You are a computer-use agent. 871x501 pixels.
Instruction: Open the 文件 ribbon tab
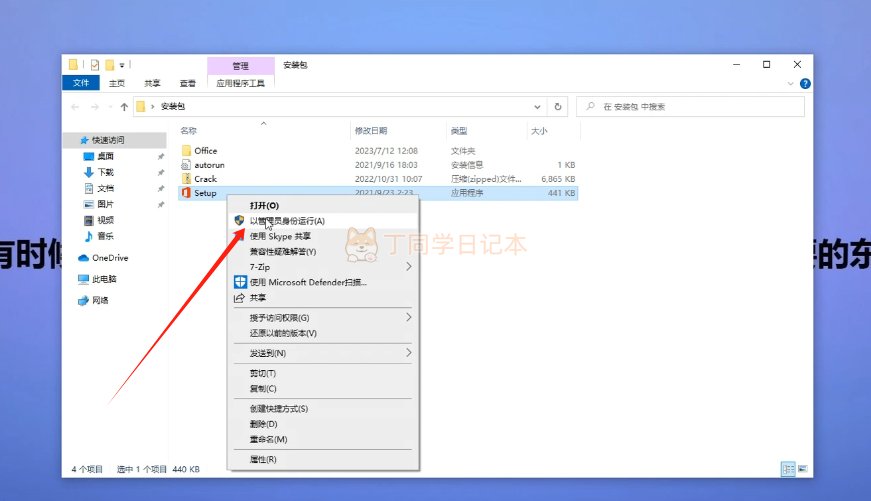pyautogui.click(x=81, y=83)
